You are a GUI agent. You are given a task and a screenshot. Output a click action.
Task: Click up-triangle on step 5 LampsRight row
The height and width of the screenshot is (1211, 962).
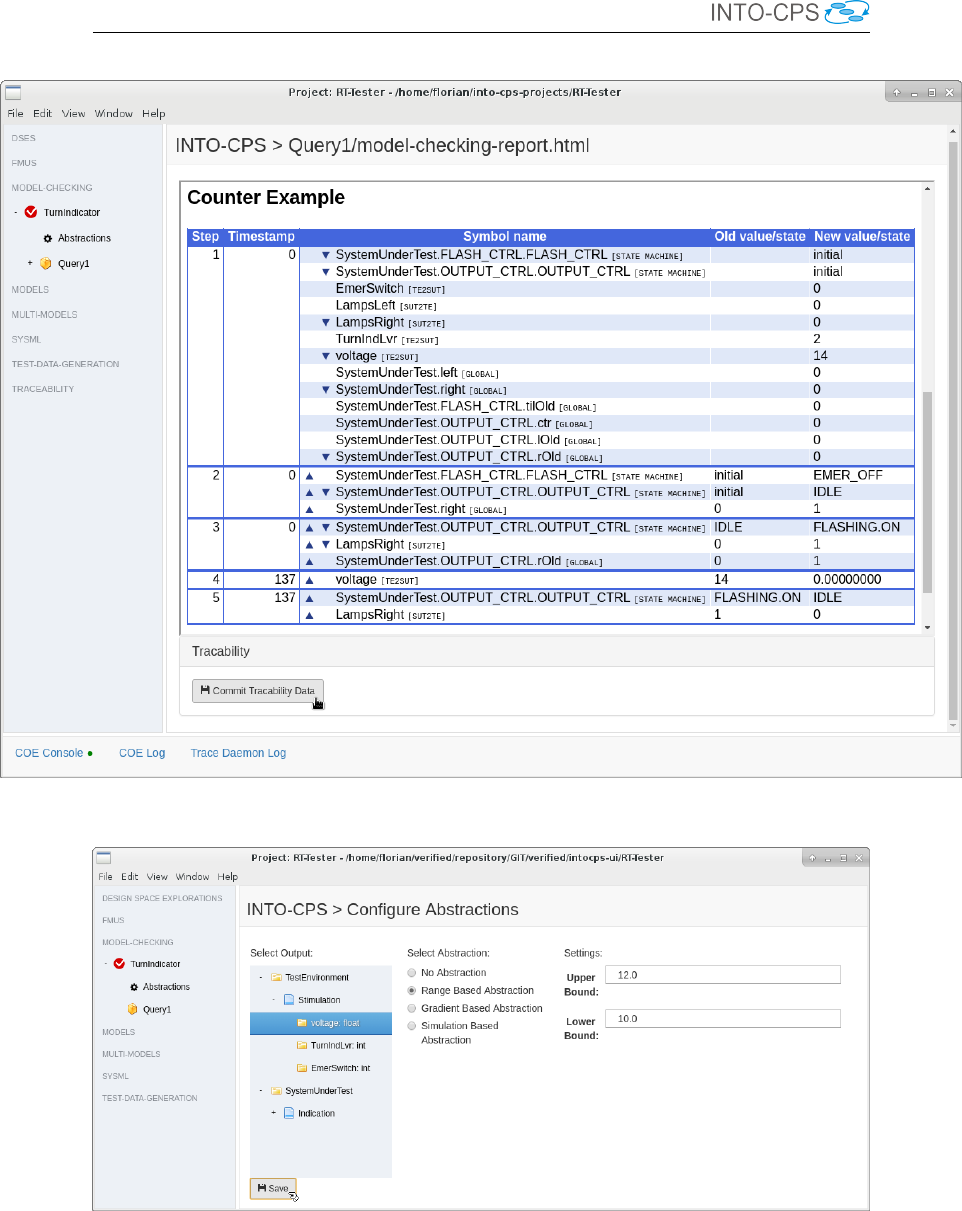pos(309,615)
